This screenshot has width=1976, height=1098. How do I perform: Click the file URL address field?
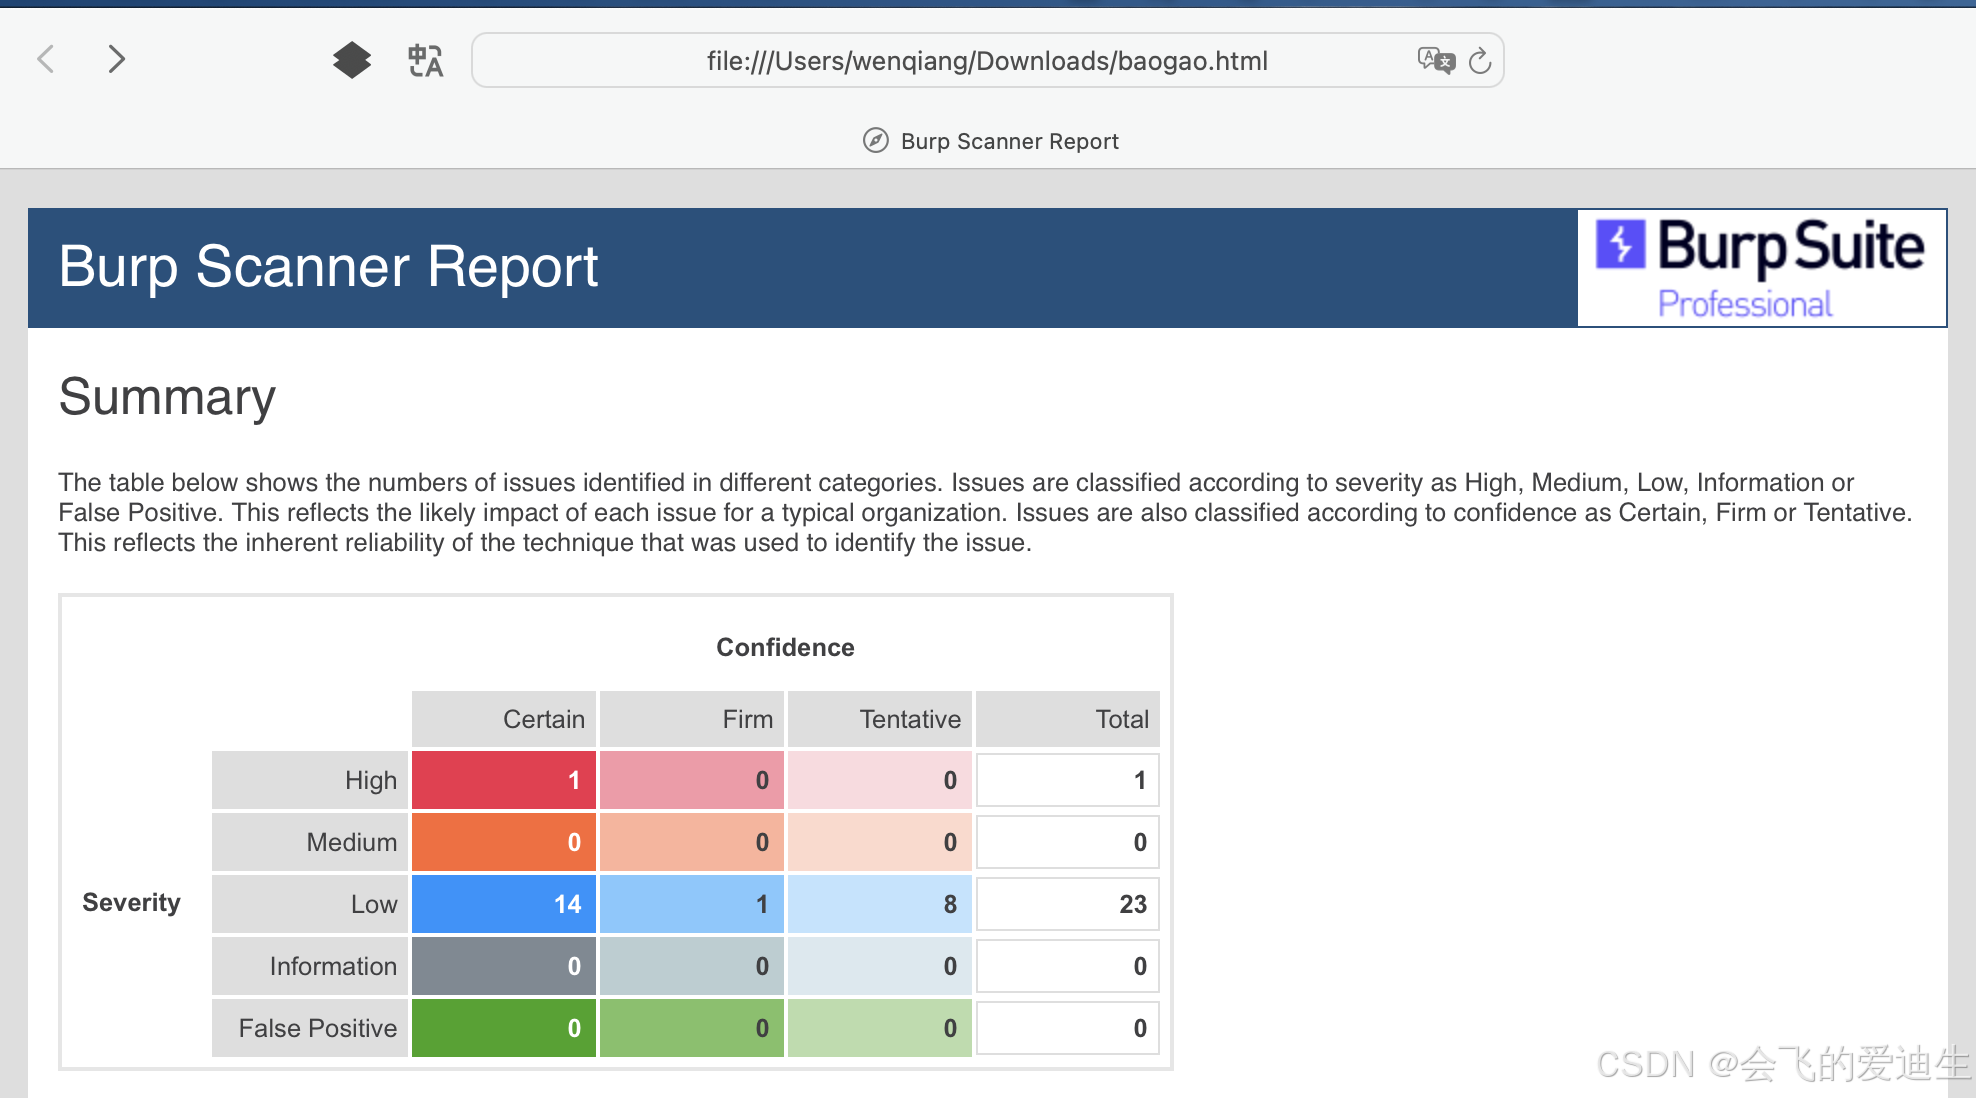pyautogui.click(x=986, y=61)
